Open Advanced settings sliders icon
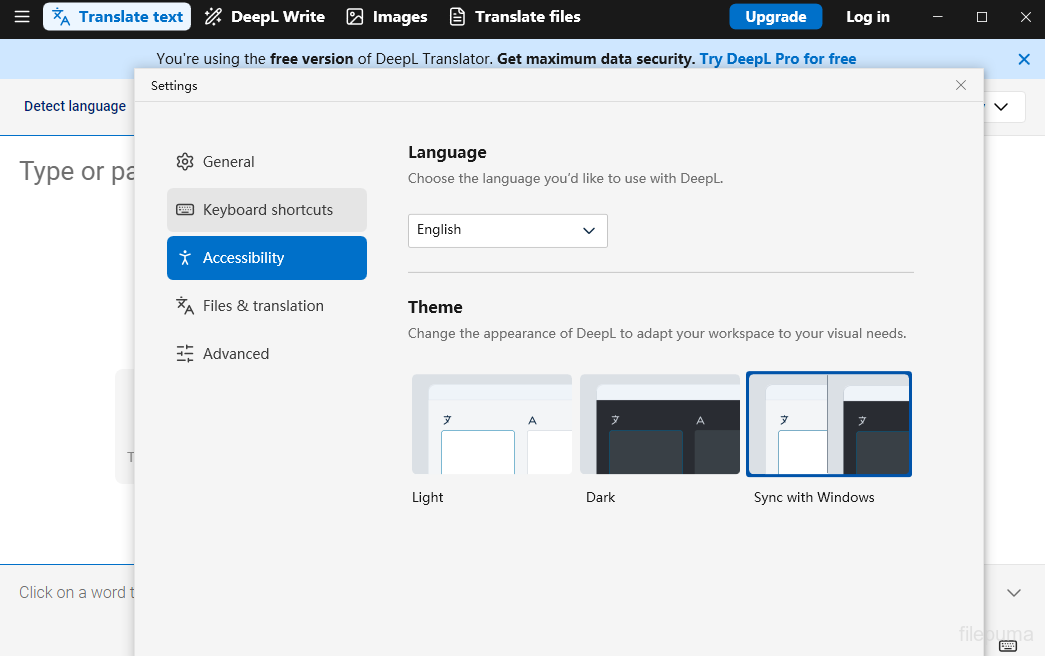This screenshot has height=656, width=1045. 185,353
